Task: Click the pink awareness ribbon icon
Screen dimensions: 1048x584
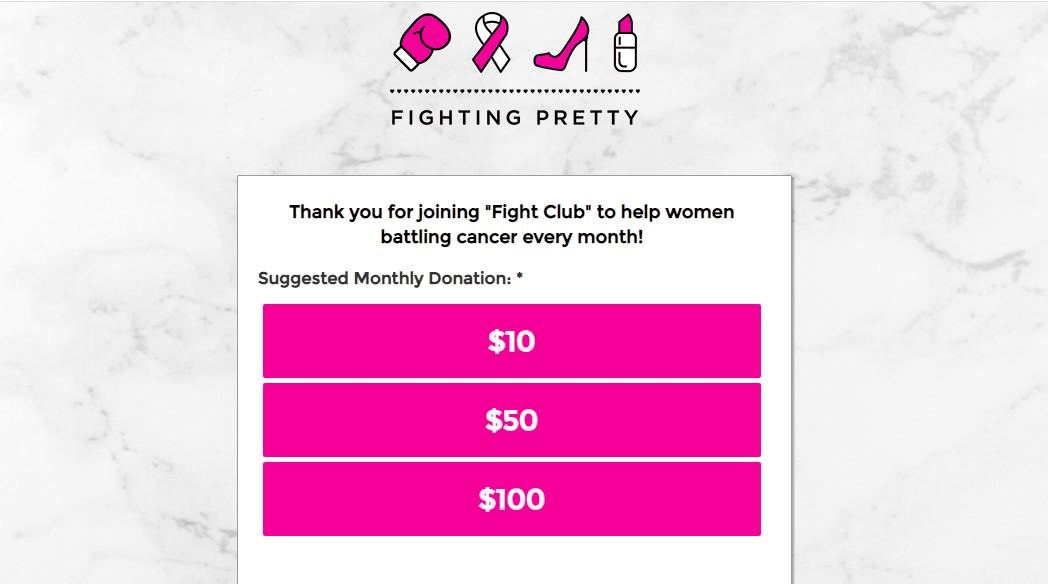Action: click(491, 42)
